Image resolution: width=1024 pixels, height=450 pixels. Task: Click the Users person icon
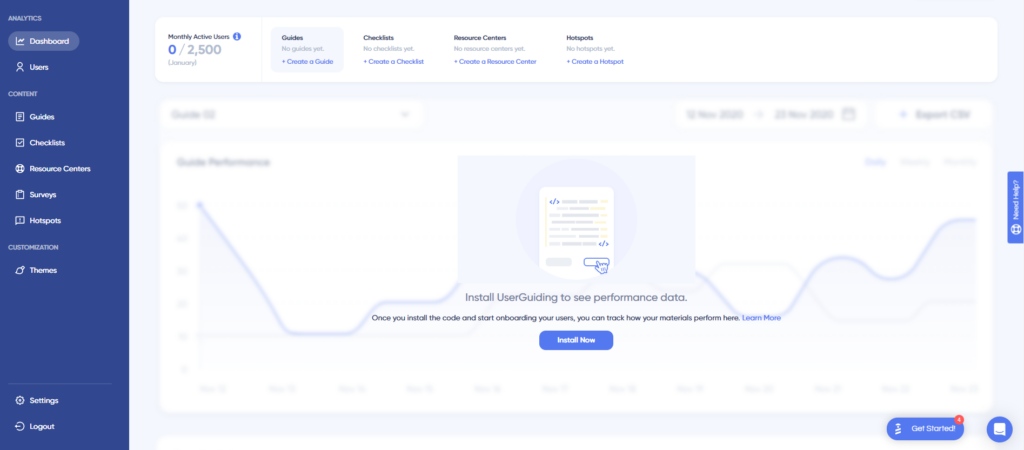[x=20, y=67]
